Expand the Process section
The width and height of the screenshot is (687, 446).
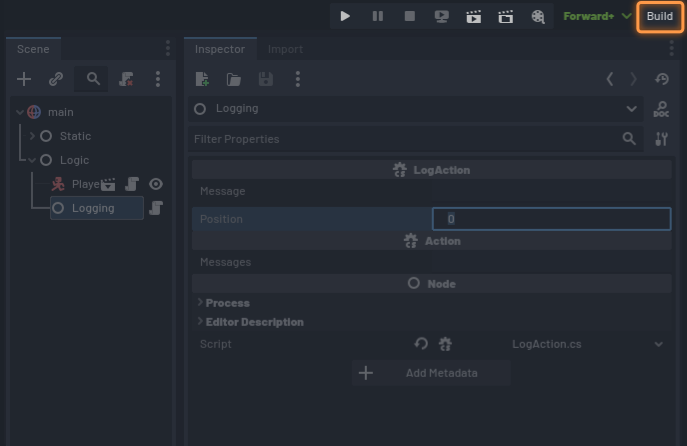(x=200, y=303)
